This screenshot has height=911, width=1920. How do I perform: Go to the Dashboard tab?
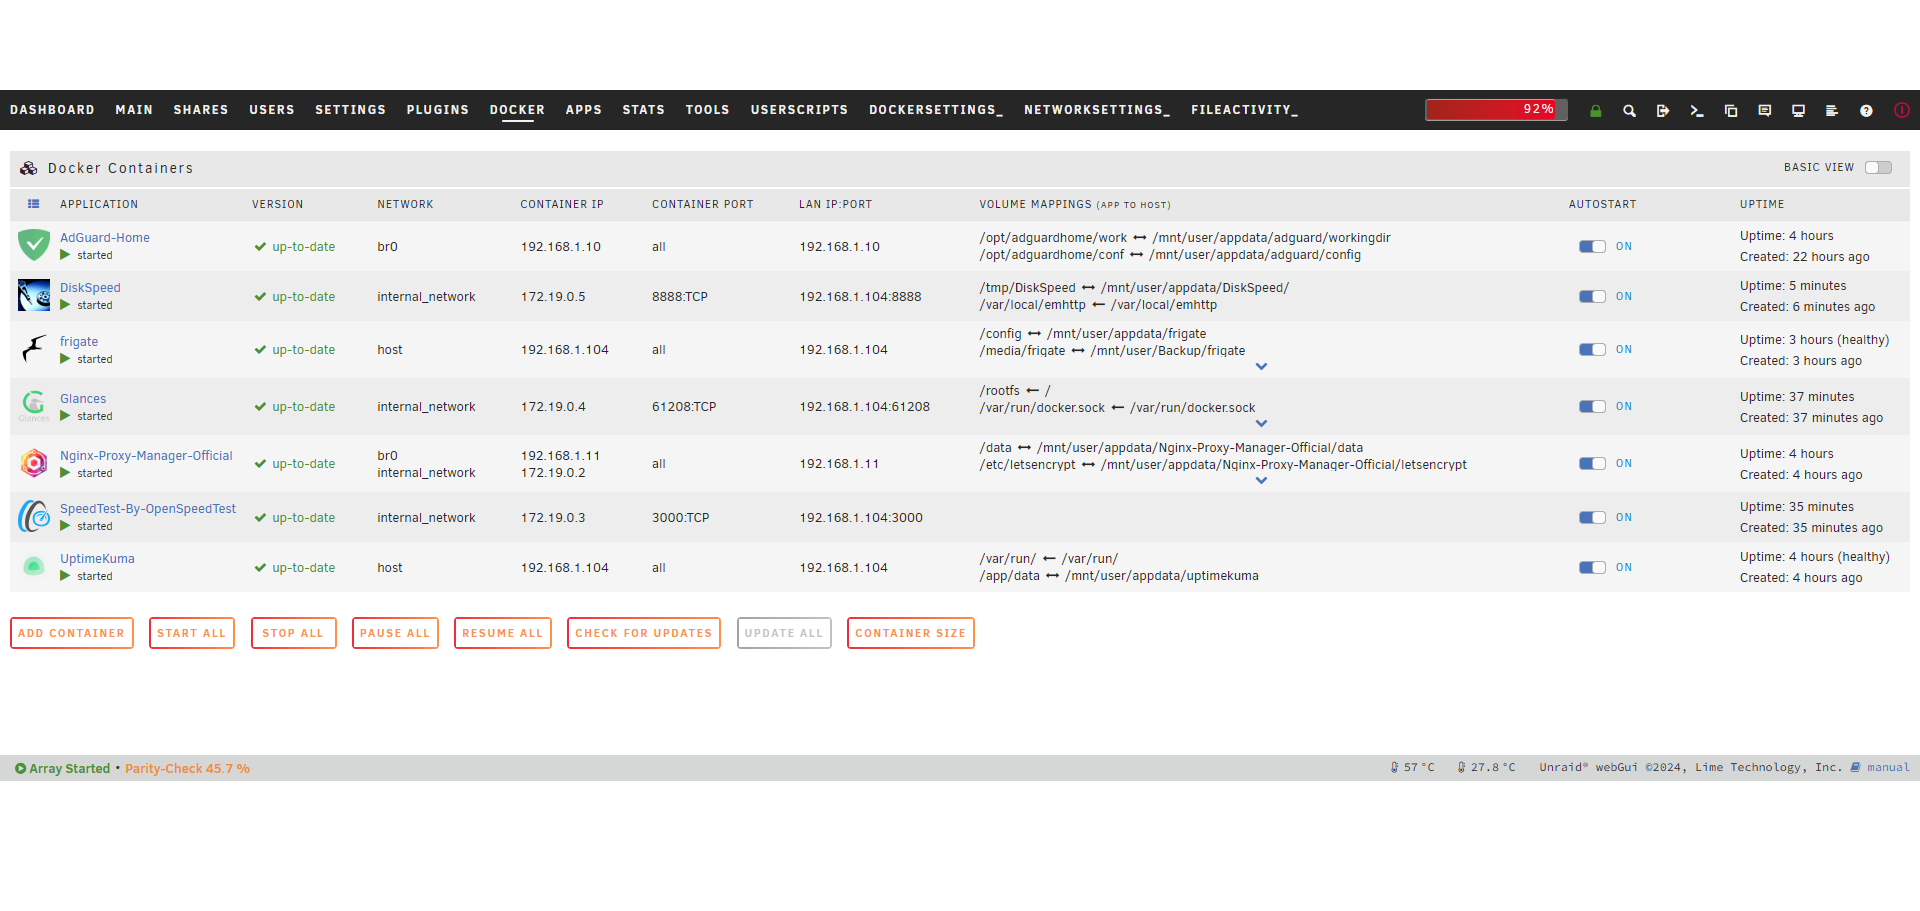point(52,110)
